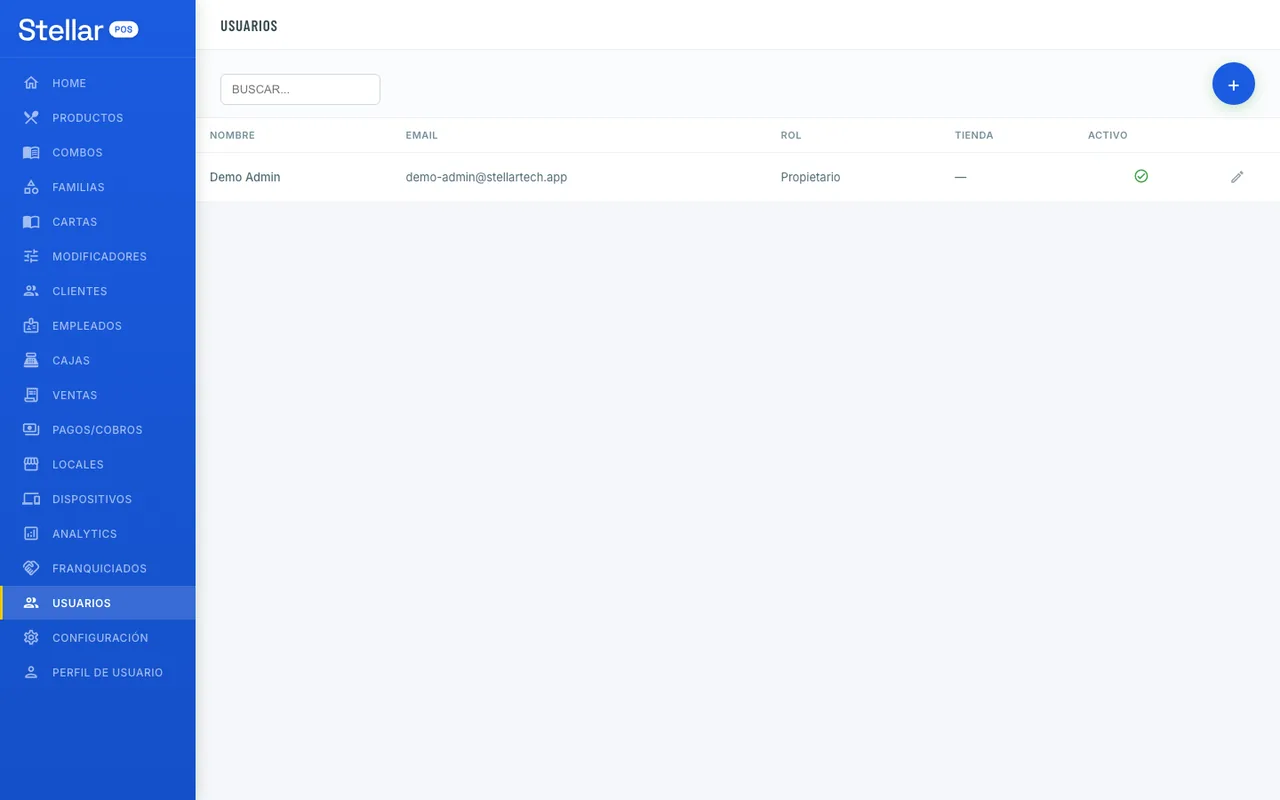
Task: Open the Home menu item
Action: [x=98, y=83]
